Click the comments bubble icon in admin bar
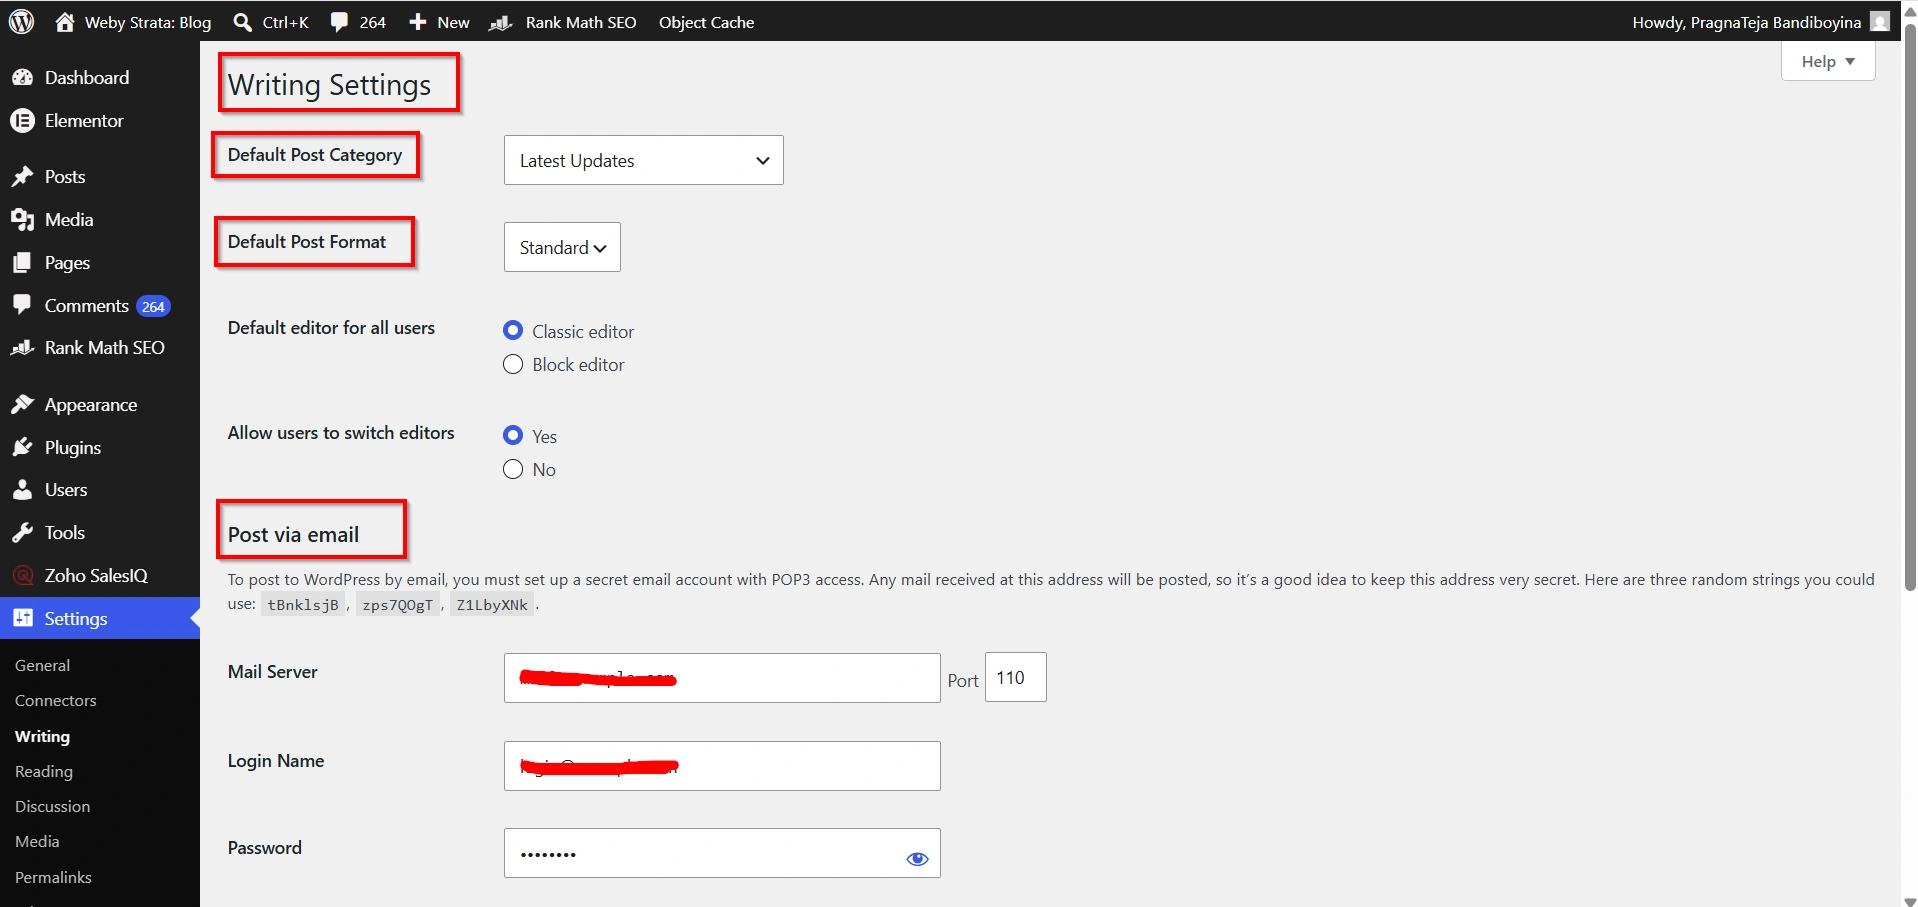 (340, 22)
